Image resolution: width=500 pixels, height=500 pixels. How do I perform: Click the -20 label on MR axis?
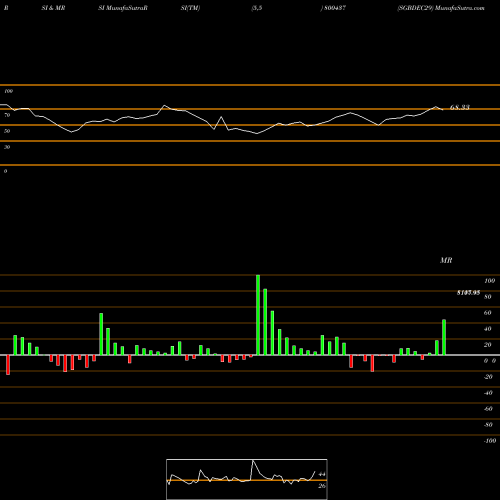488,377
